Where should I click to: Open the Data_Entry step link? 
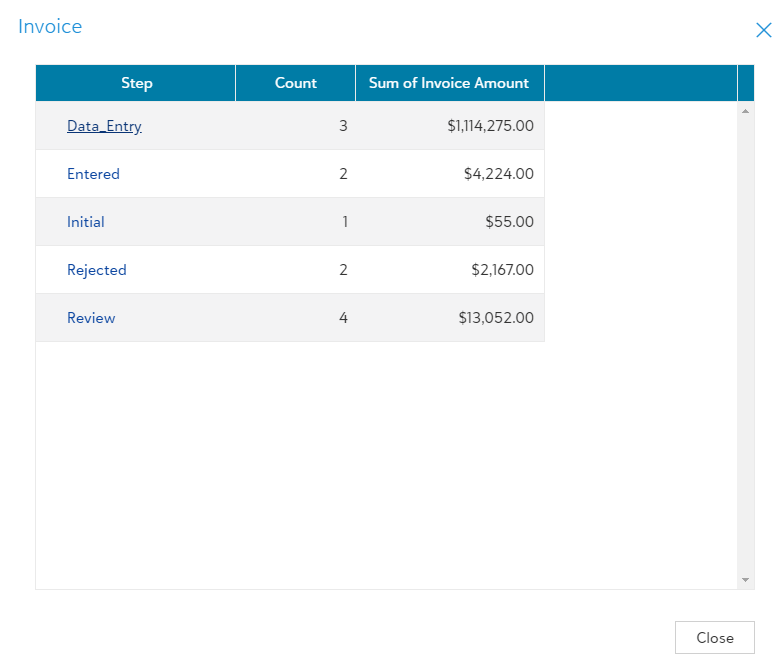(x=104, y=126)
